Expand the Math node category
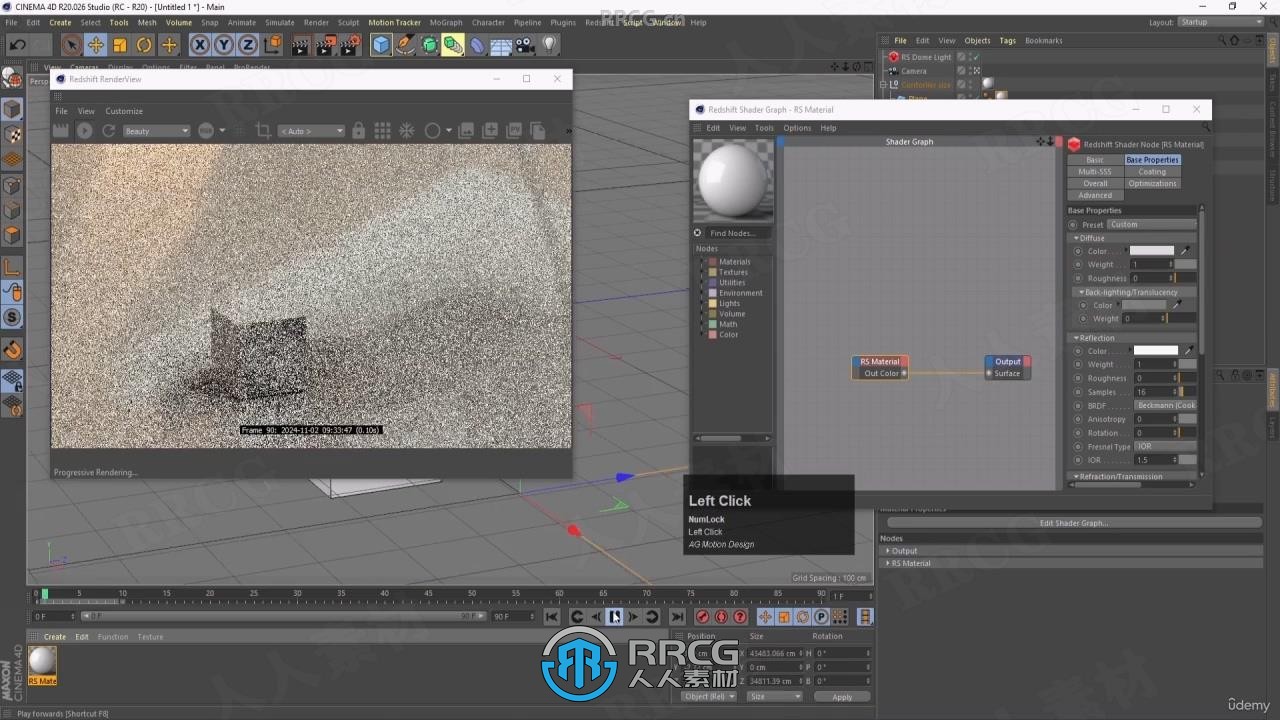The image size is (1280, 720). (702, 324)
